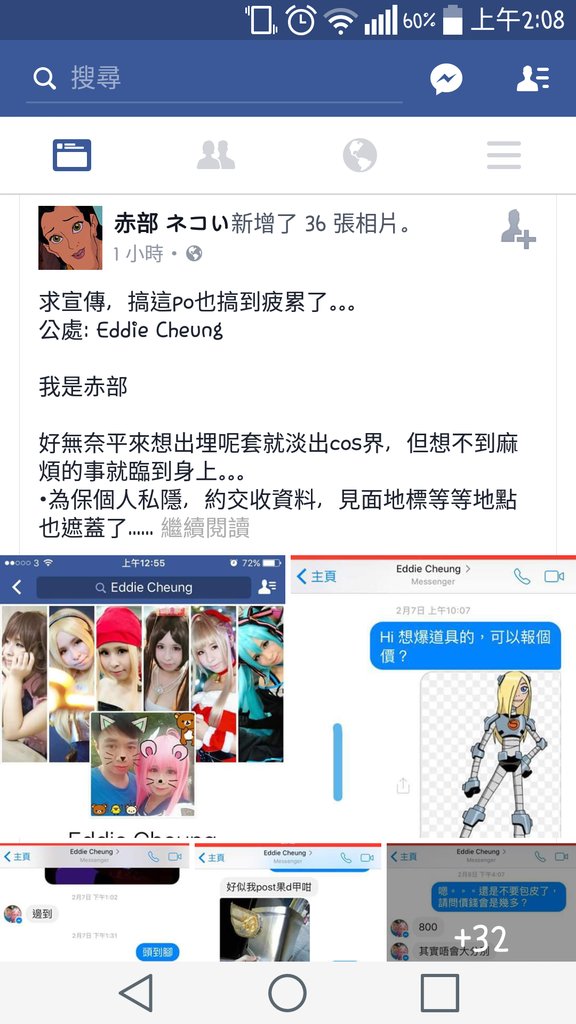576x1024 pixels.
Task: Focus the 搜尋 search field
Action: pos(214,79)
